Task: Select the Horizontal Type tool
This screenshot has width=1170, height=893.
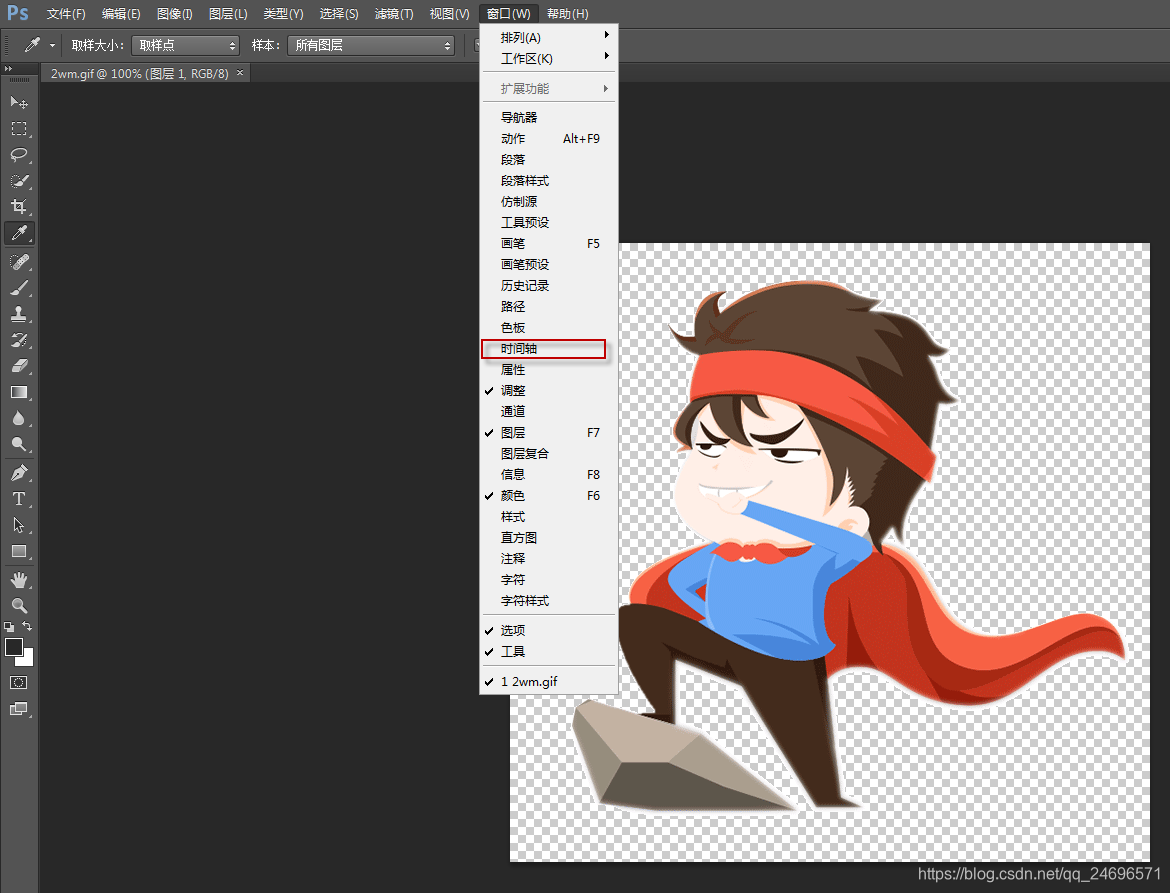Action: (19, 499)
